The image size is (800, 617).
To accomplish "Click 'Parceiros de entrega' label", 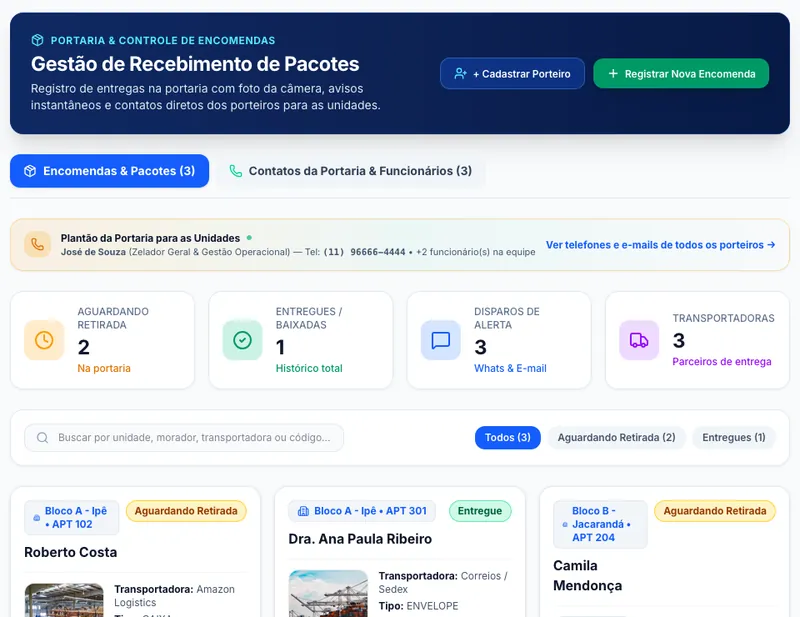I will click(722, 362).
